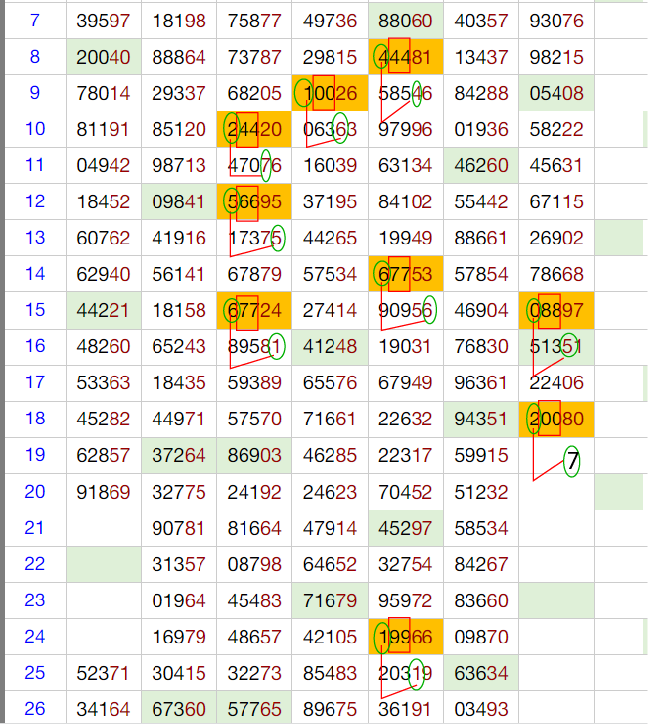Select the highlighted cell 24420

click(255, 129)
